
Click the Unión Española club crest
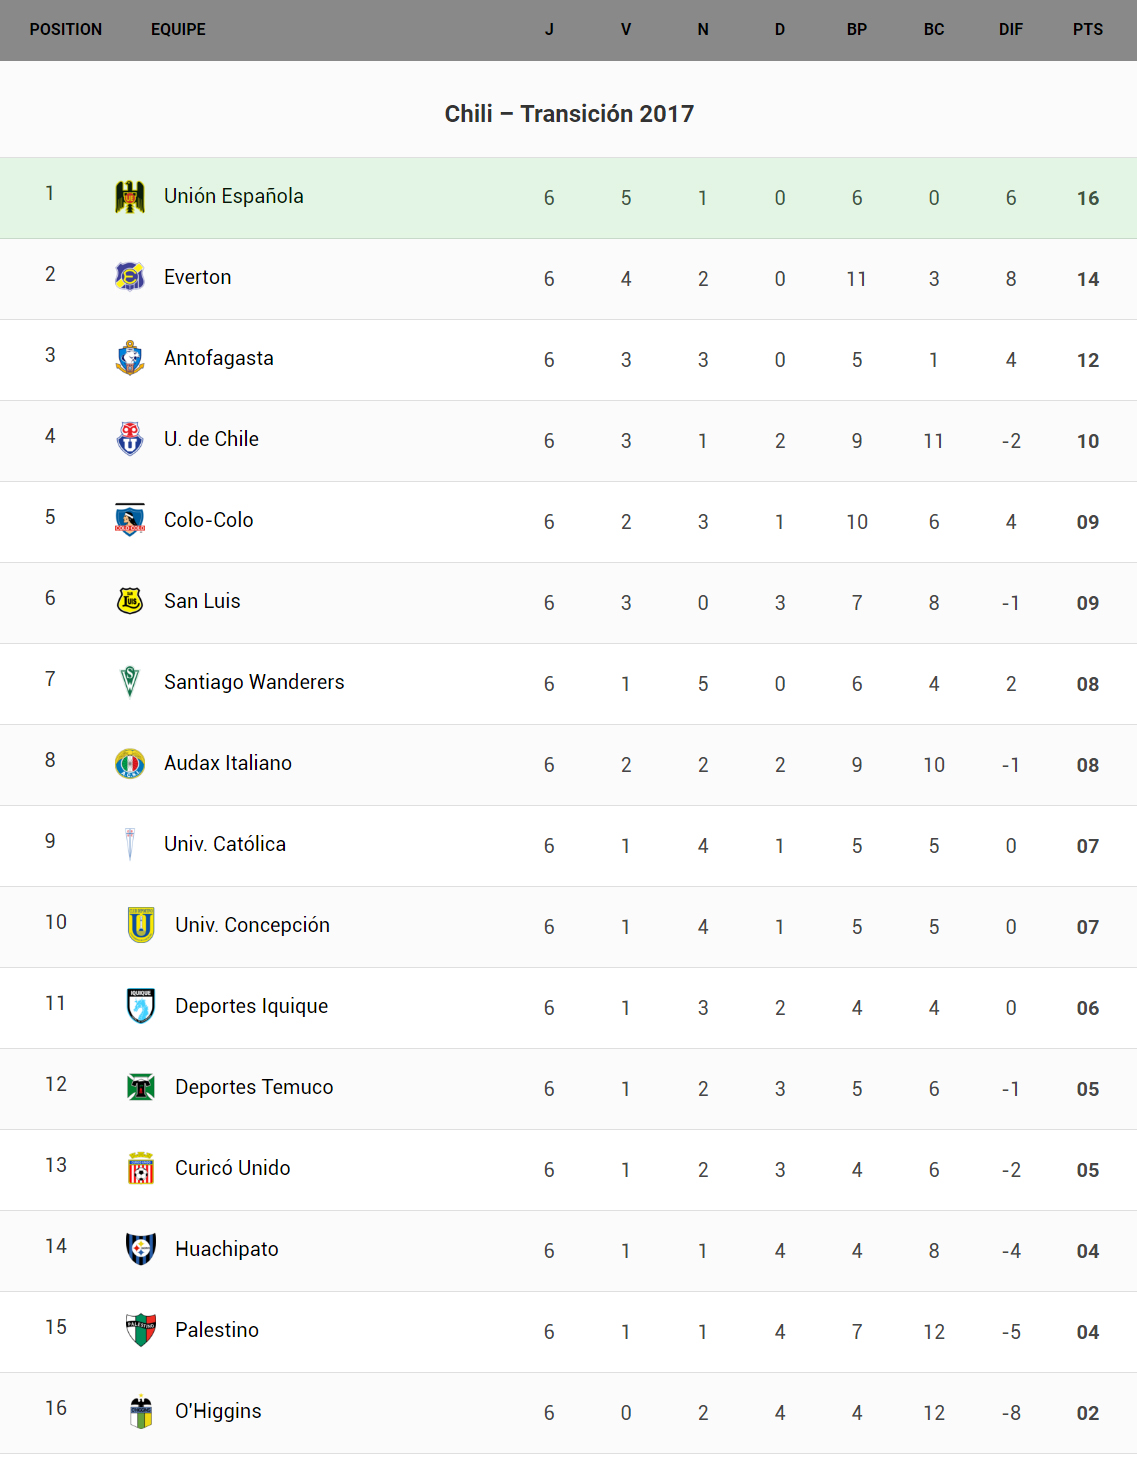(x=130, y=197)
